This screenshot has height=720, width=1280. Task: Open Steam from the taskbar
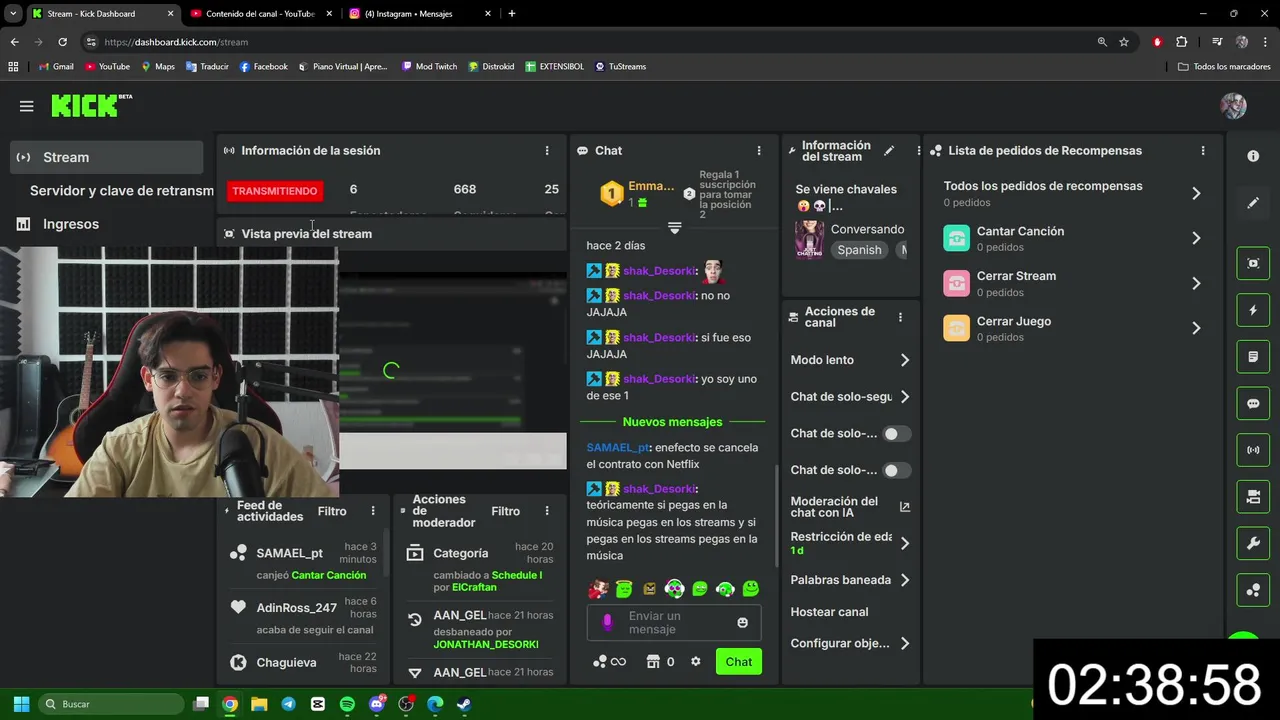pos(464,704)
